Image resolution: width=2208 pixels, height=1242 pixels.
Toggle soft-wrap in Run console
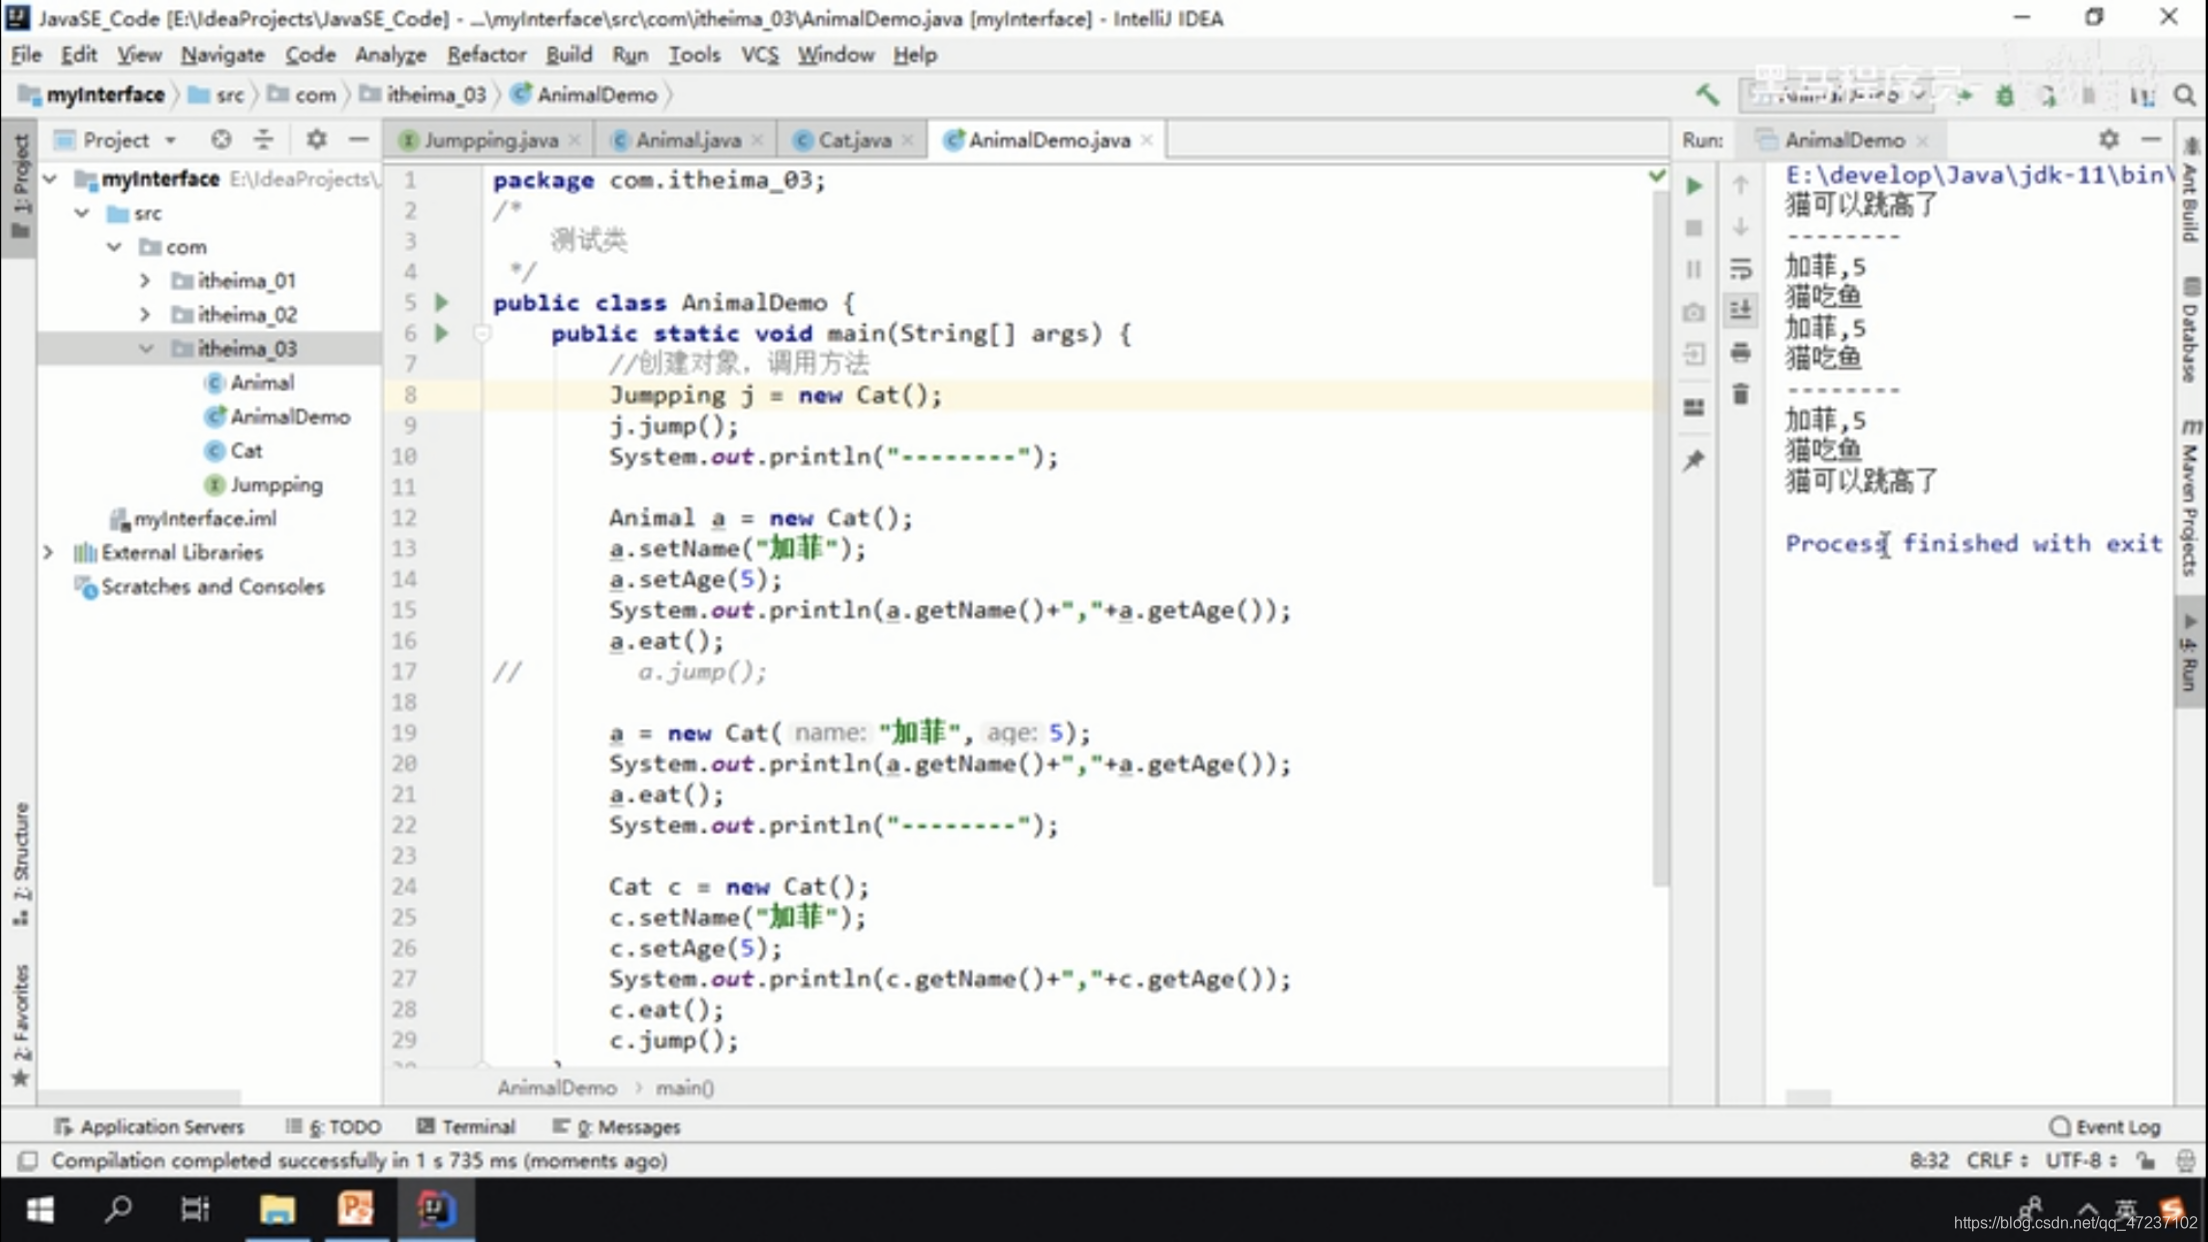coord(1741,269)
